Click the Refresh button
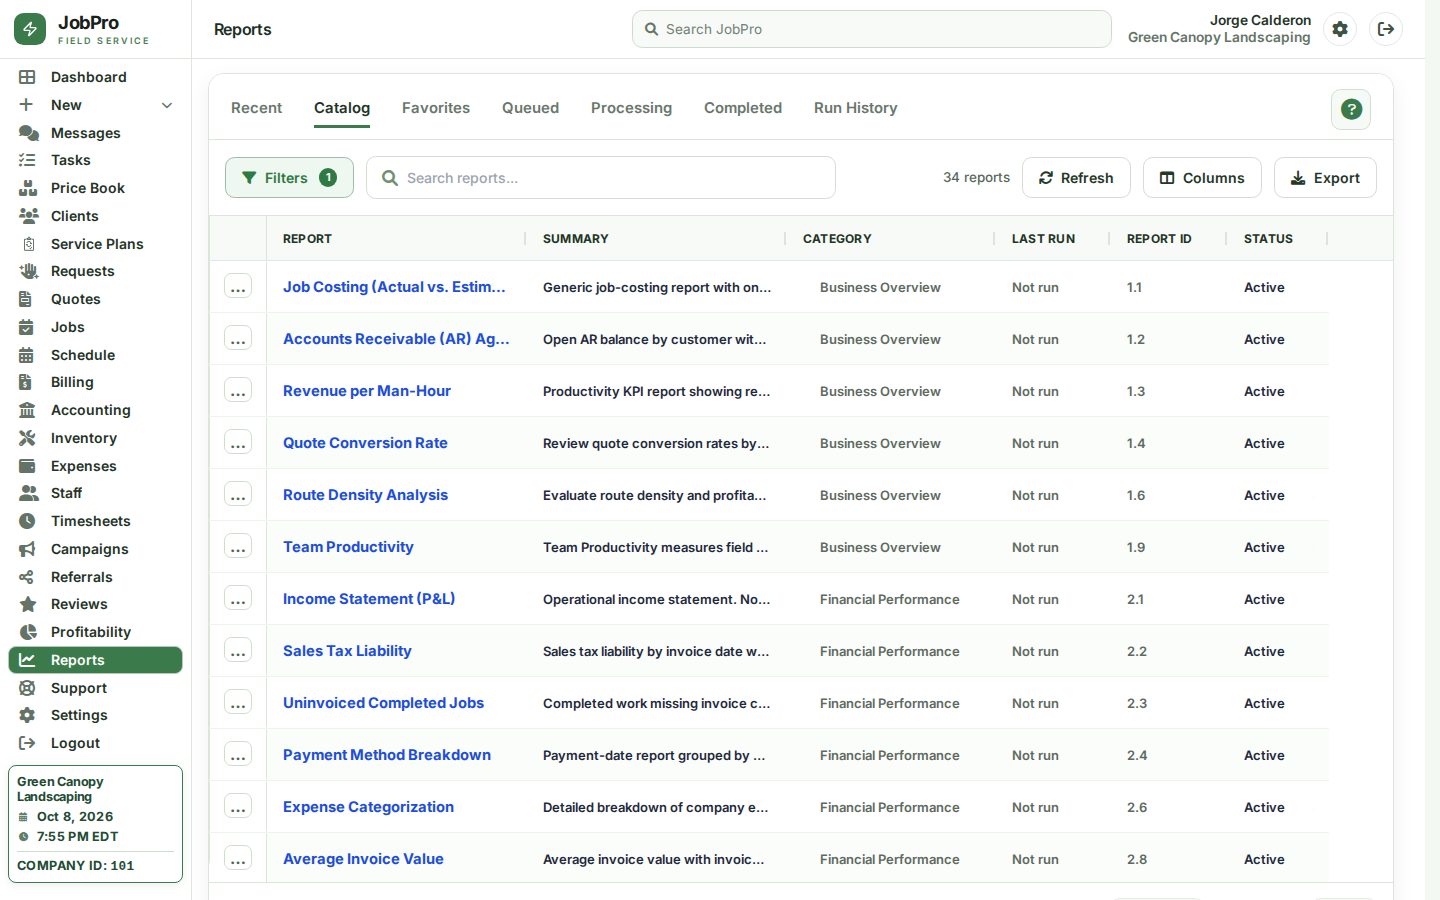The image size is (1440, 900). point(1076,178)
